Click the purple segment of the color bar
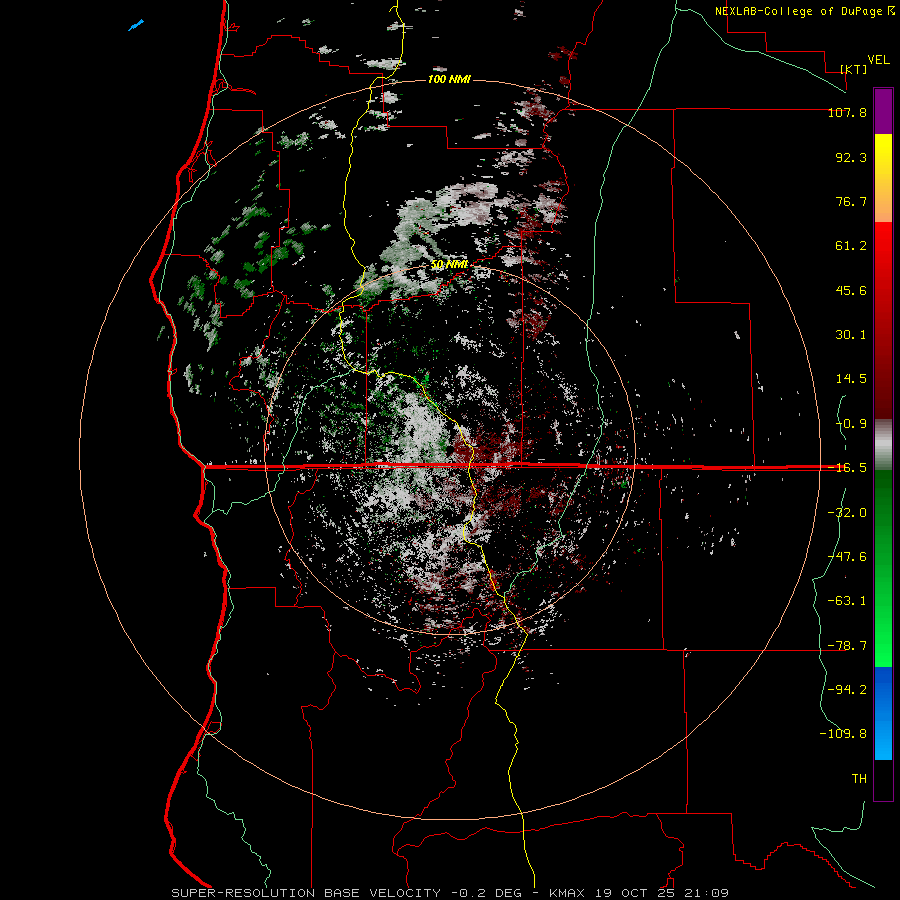Image resolution: width=900 pixels, height=900 pixels. 883,111
